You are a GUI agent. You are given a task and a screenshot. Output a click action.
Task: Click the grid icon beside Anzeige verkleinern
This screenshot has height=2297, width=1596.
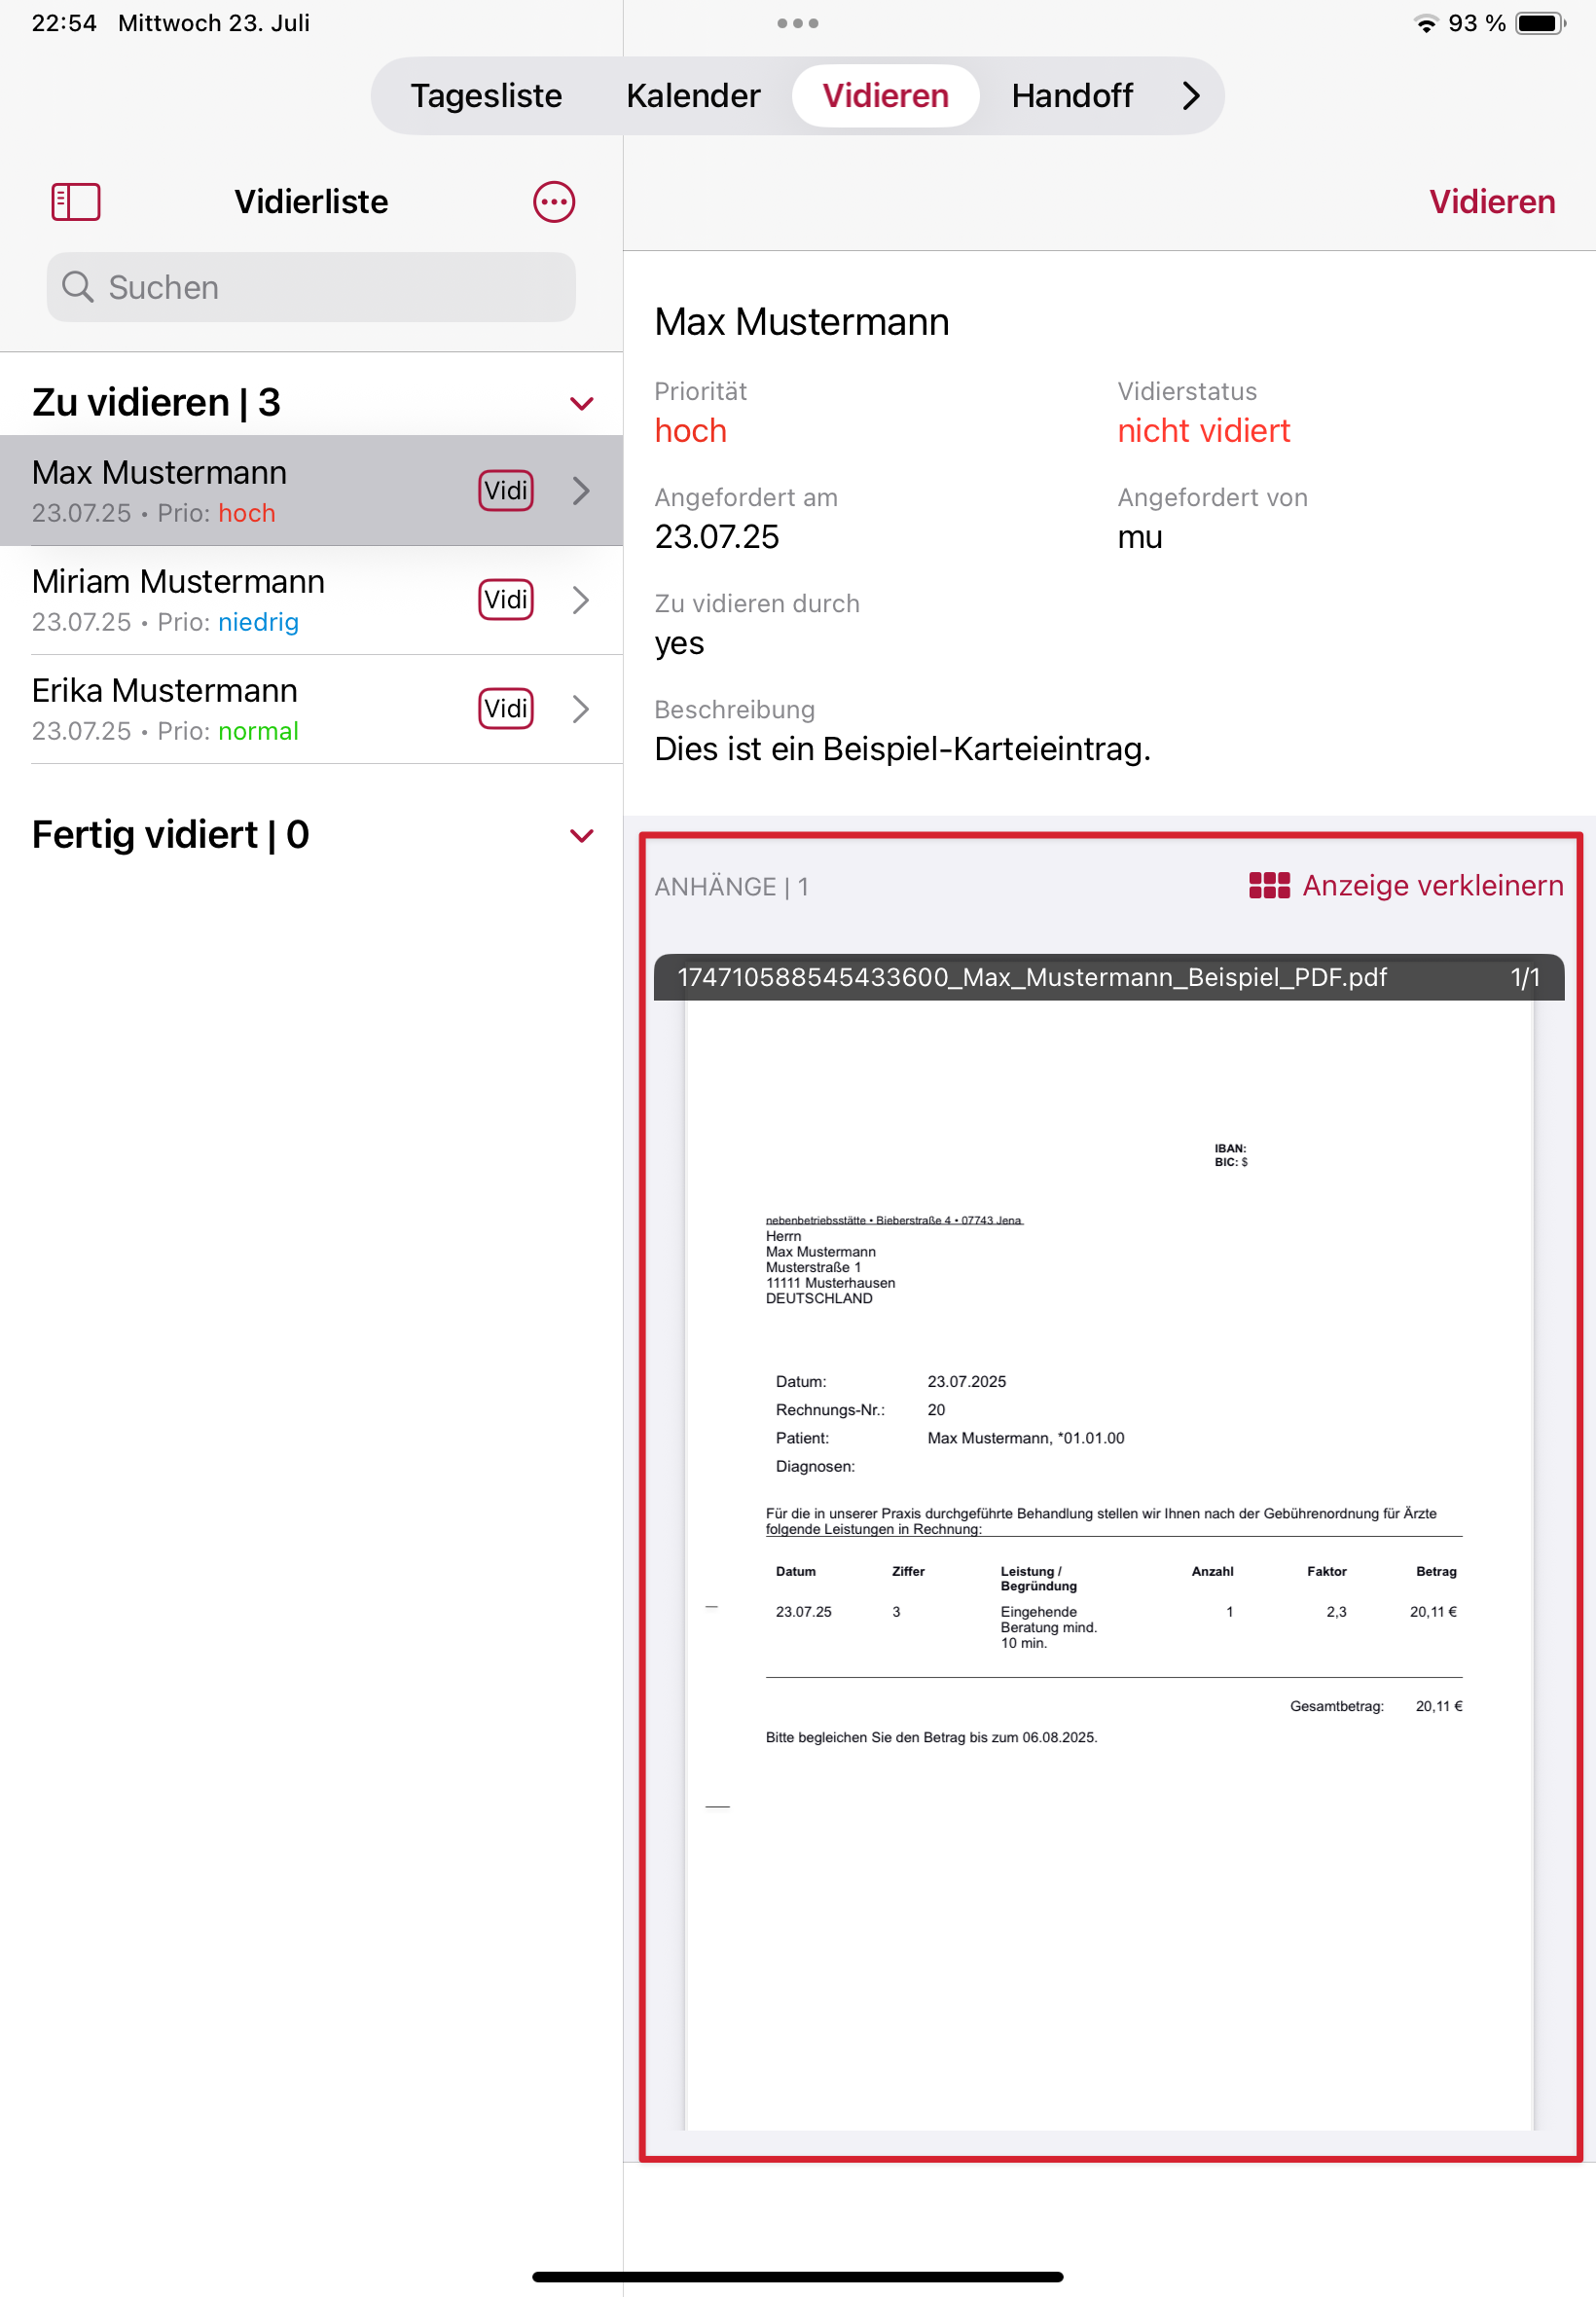(1269, 886)
